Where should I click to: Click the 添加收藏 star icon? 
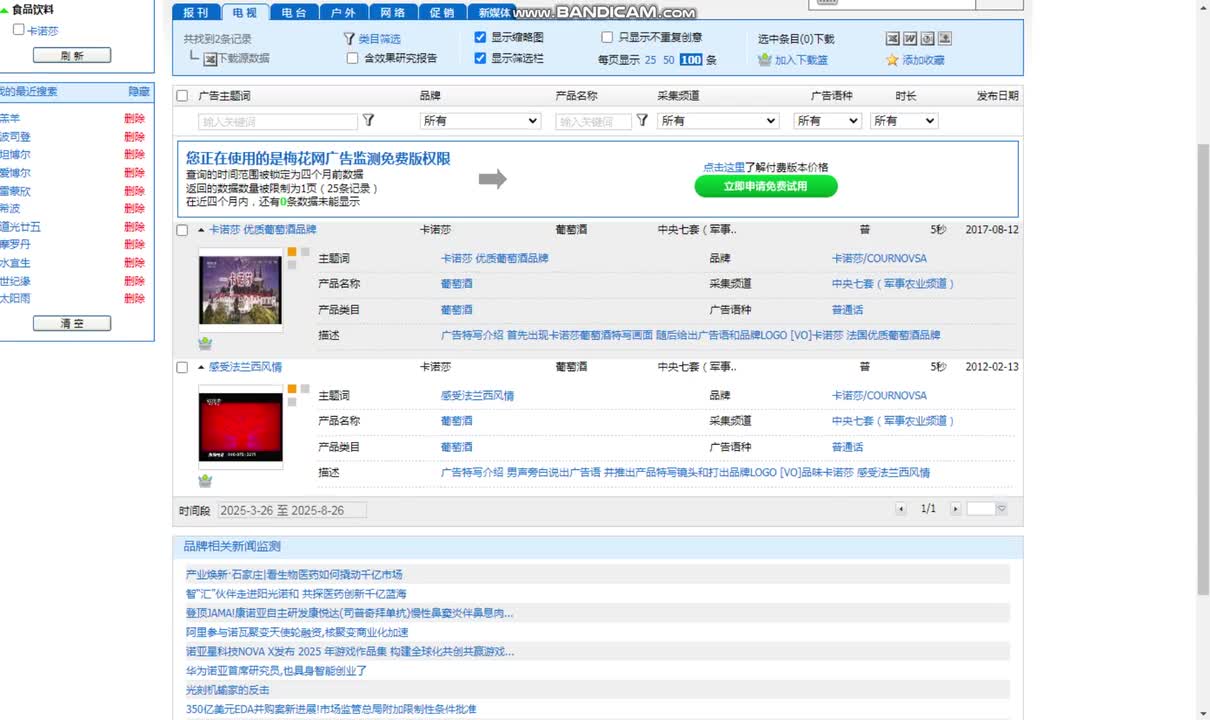point(892,60)
